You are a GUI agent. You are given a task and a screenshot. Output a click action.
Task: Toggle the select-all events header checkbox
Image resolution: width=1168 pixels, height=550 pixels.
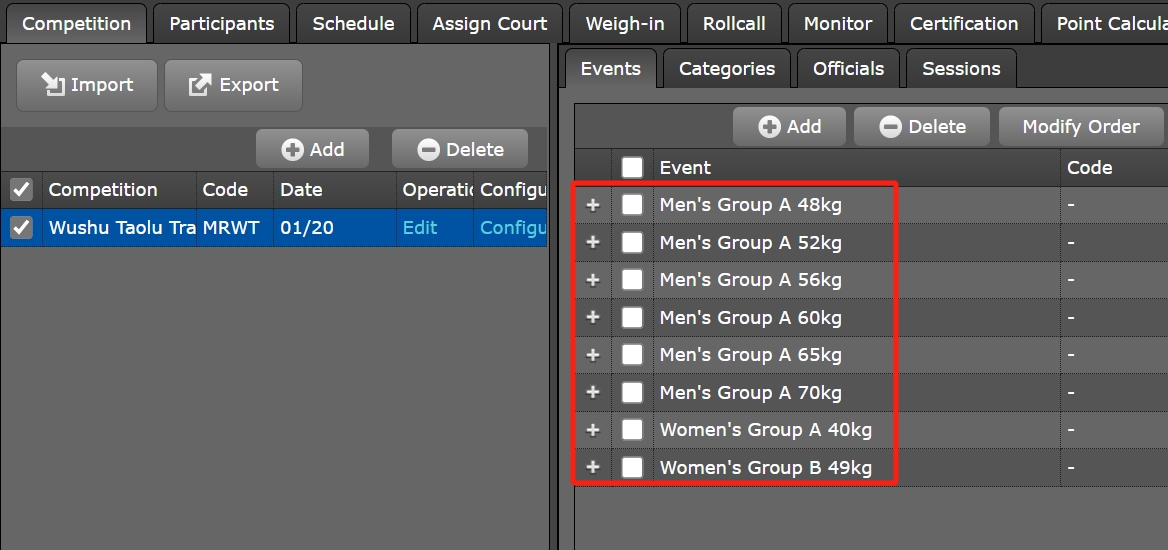tap(632, 167)
